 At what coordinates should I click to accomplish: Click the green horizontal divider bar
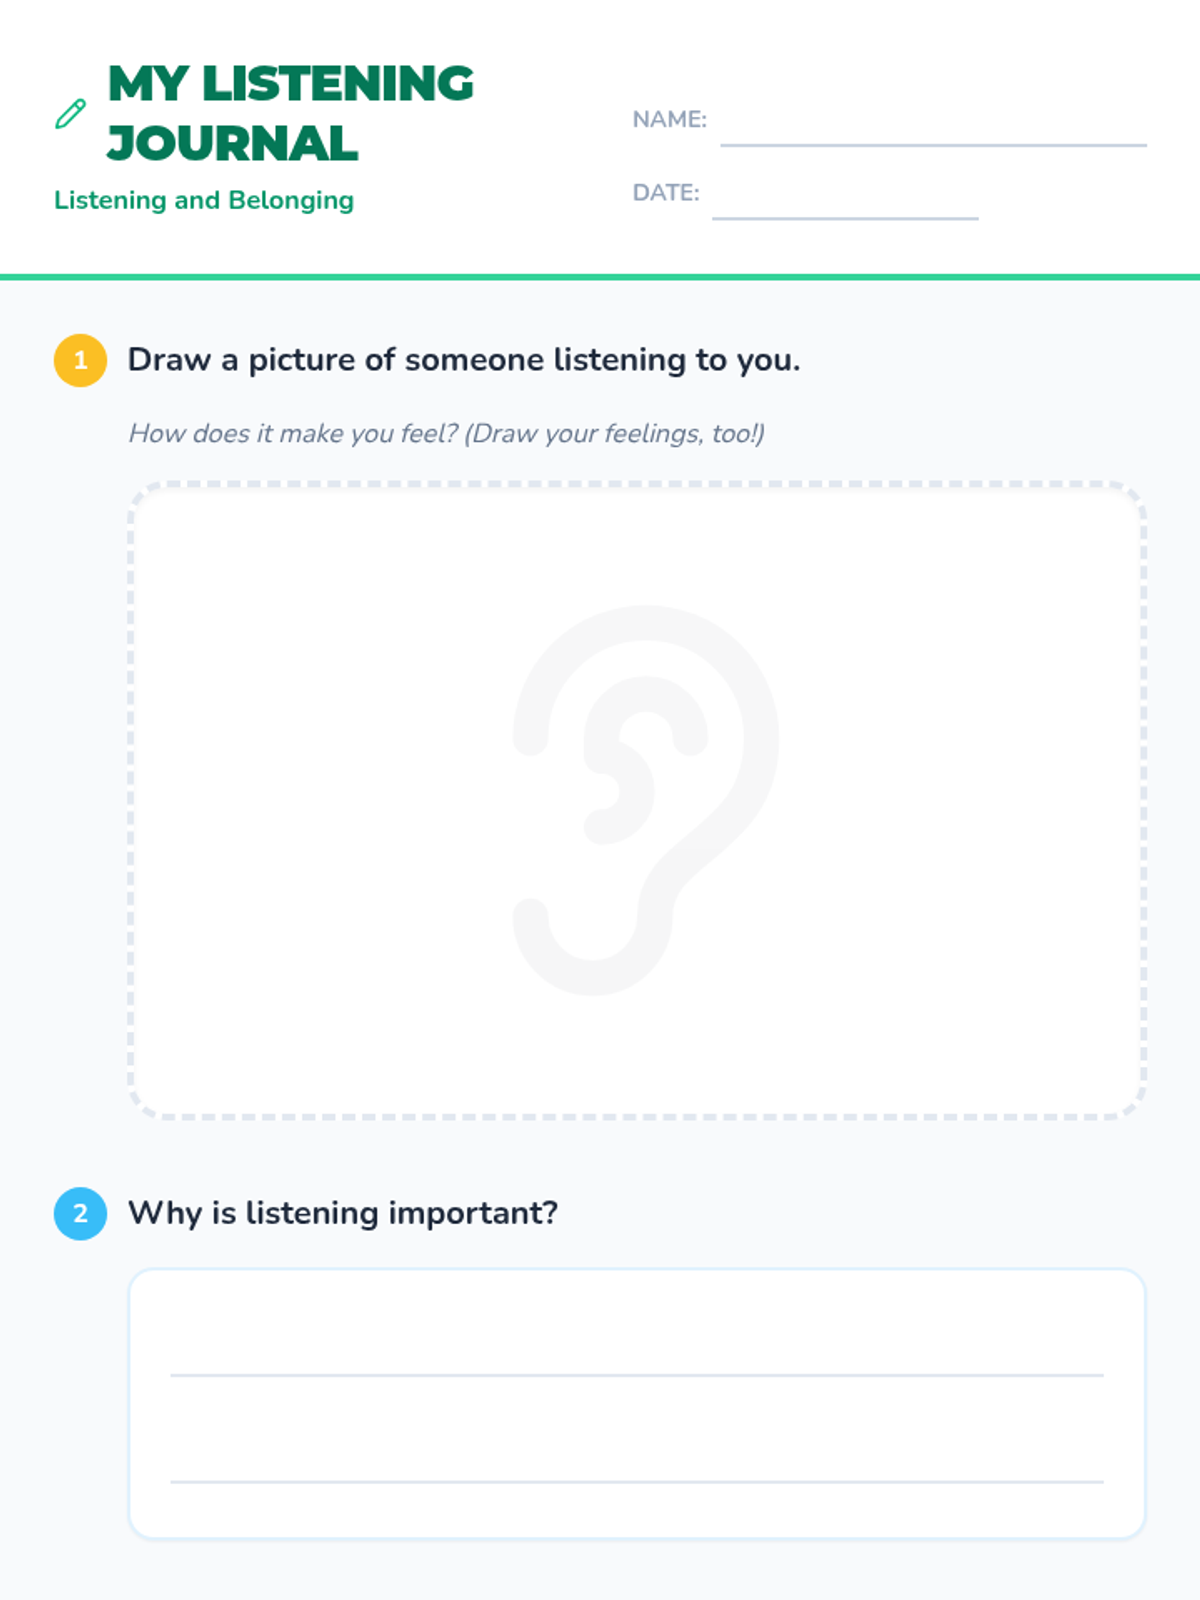click(x=600, y=277)
